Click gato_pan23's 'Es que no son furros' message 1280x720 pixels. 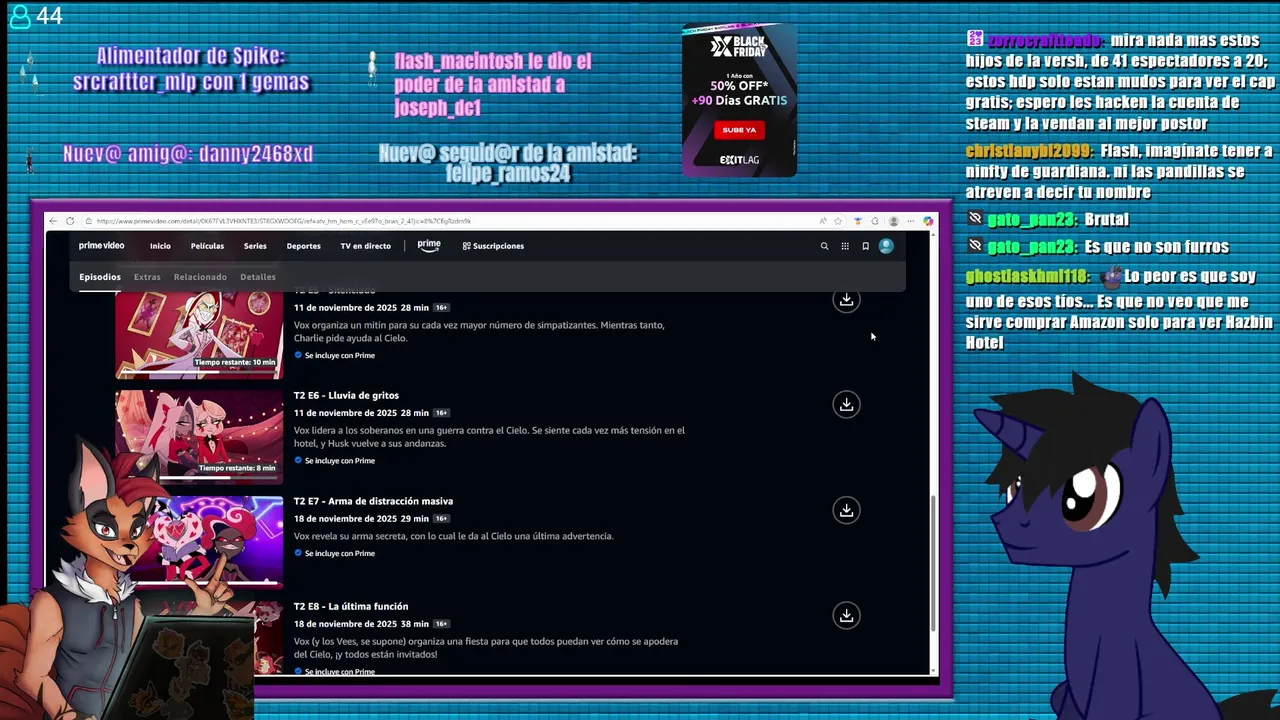point(1156,247)
